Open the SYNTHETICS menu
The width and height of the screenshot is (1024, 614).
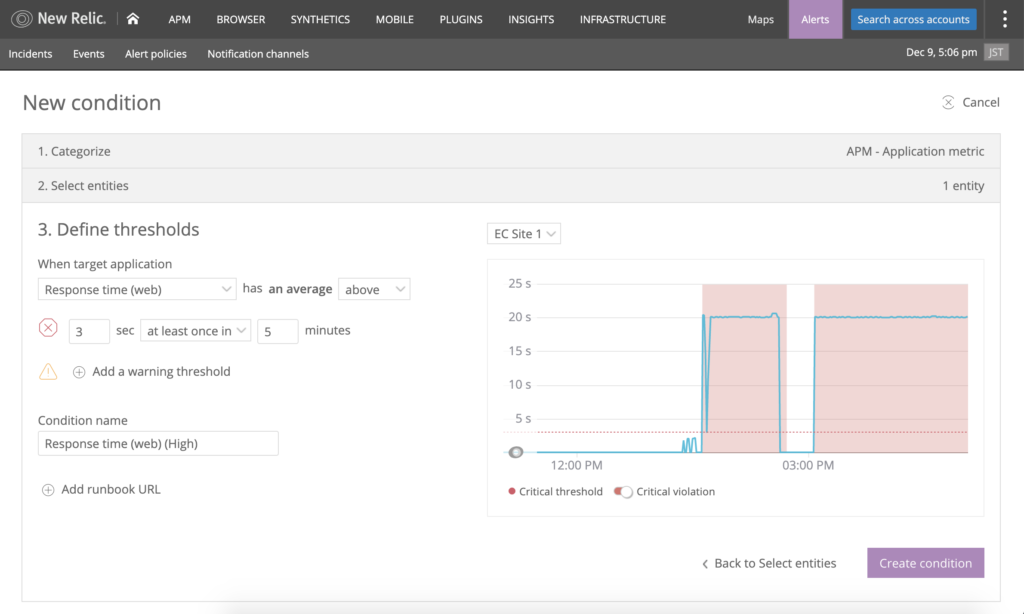tap(320, 20)
